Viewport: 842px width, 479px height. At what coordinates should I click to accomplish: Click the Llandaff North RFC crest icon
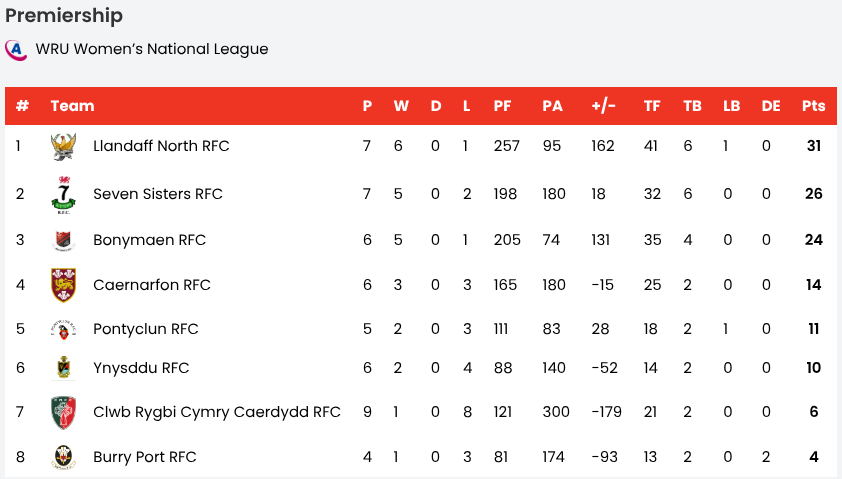tap(63, 146)
